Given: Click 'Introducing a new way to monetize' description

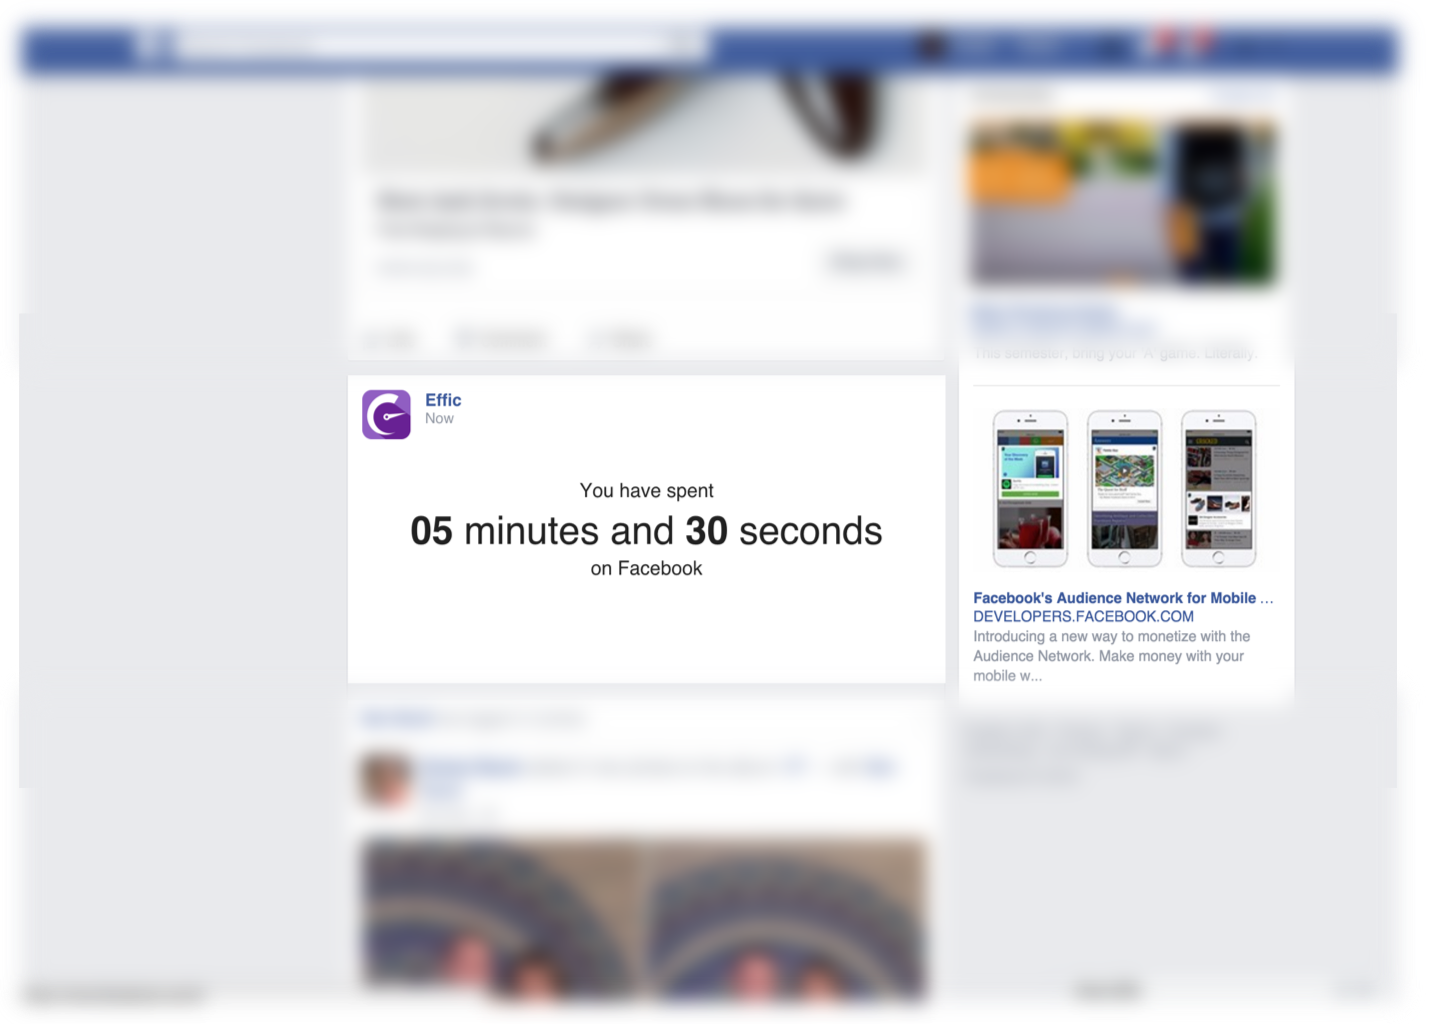Looking at the screenshot, I should tap(1112, 656).
